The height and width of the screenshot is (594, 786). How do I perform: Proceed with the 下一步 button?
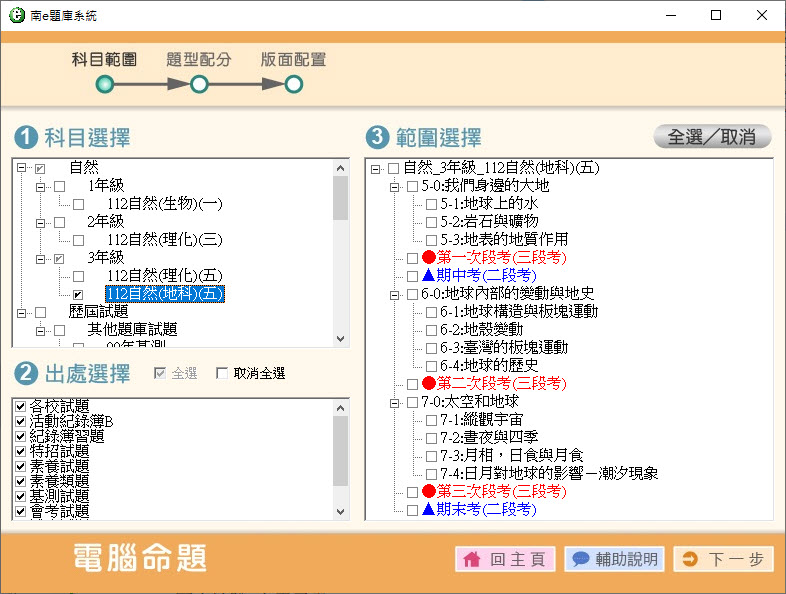coord(723,560)
